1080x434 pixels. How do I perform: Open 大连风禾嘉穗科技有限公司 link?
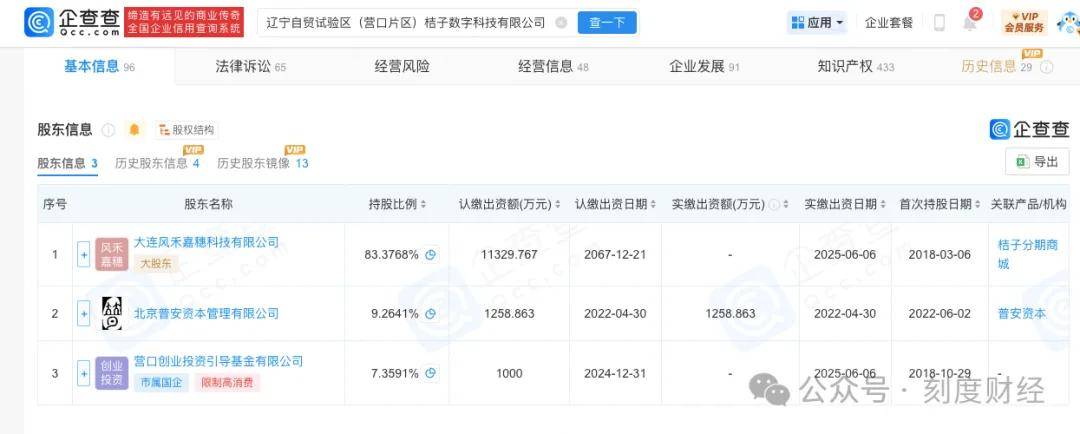pos(206,242)
